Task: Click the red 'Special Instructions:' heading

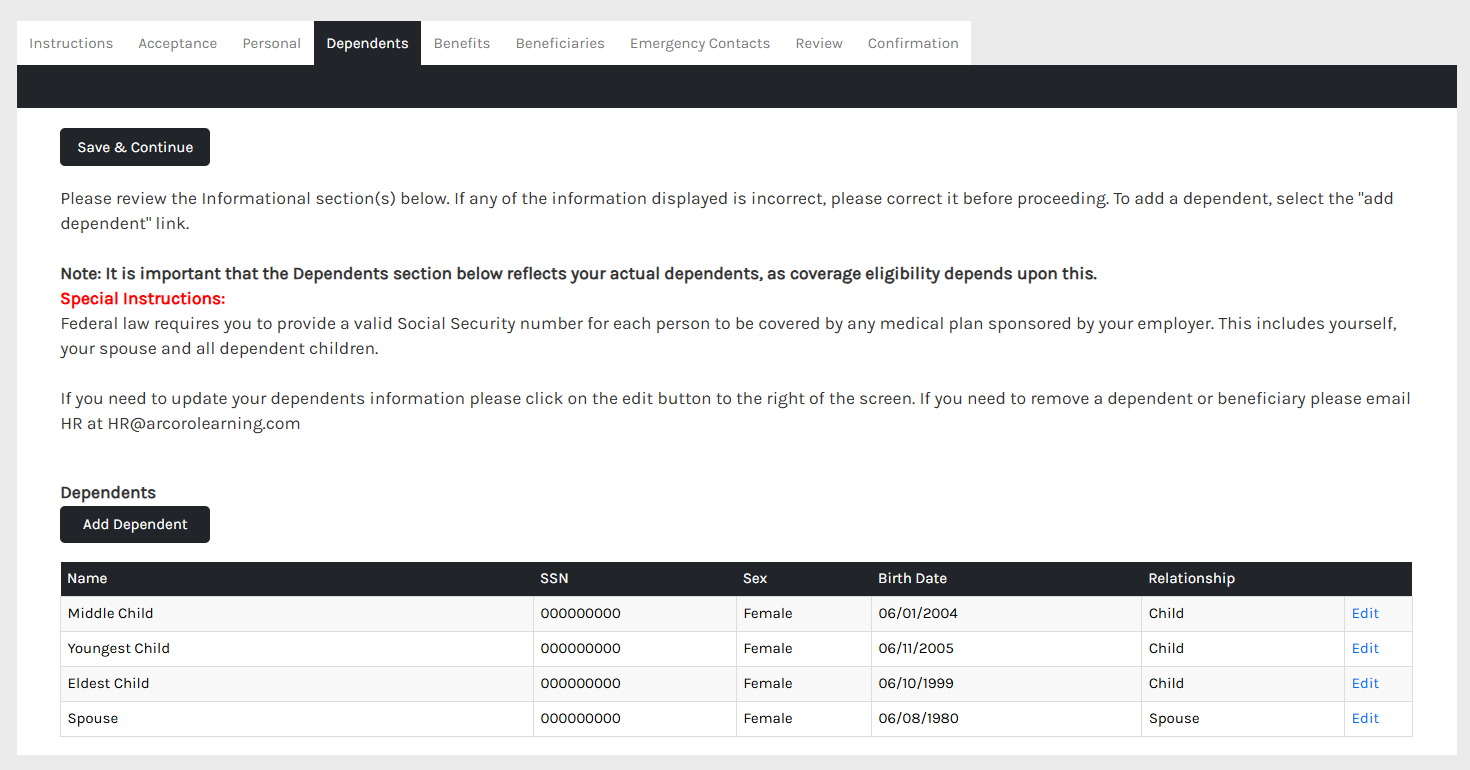Action: [x=143, y=299]
